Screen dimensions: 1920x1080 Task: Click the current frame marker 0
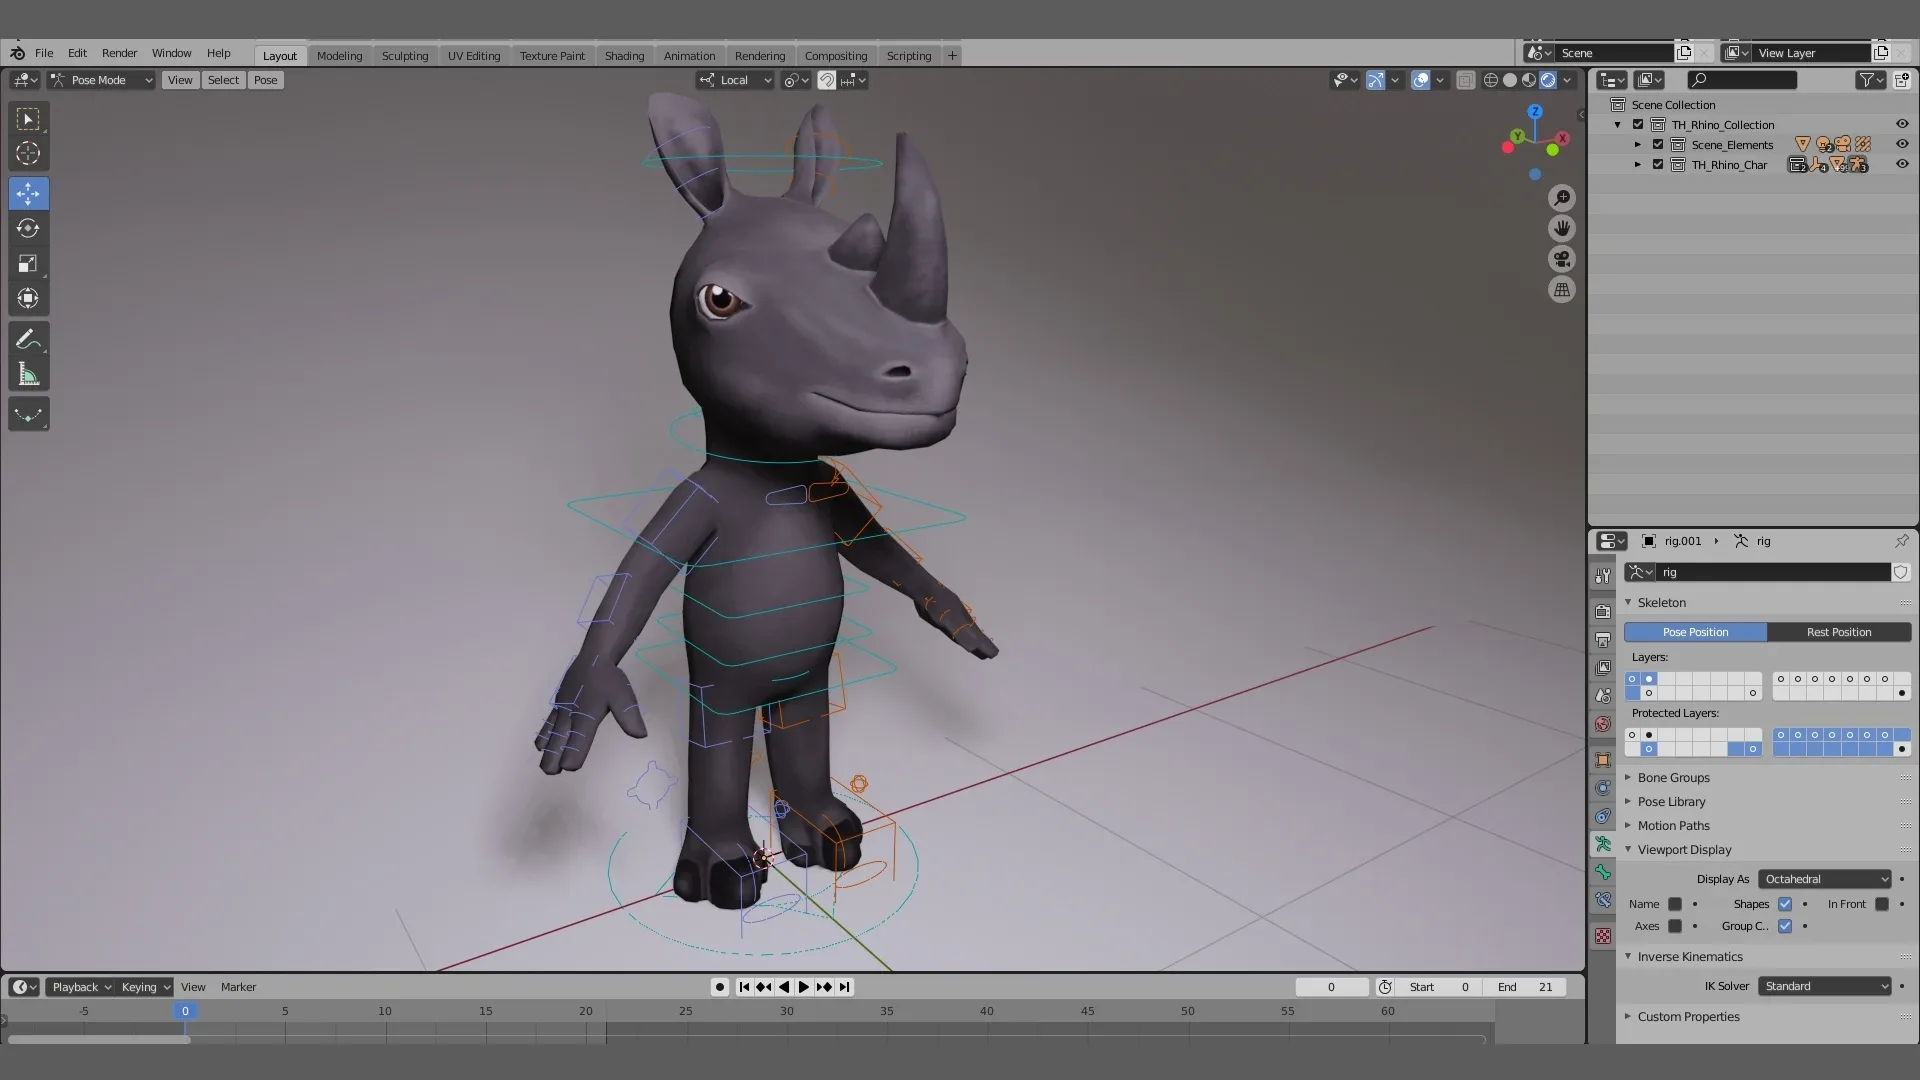(185, 1011)
